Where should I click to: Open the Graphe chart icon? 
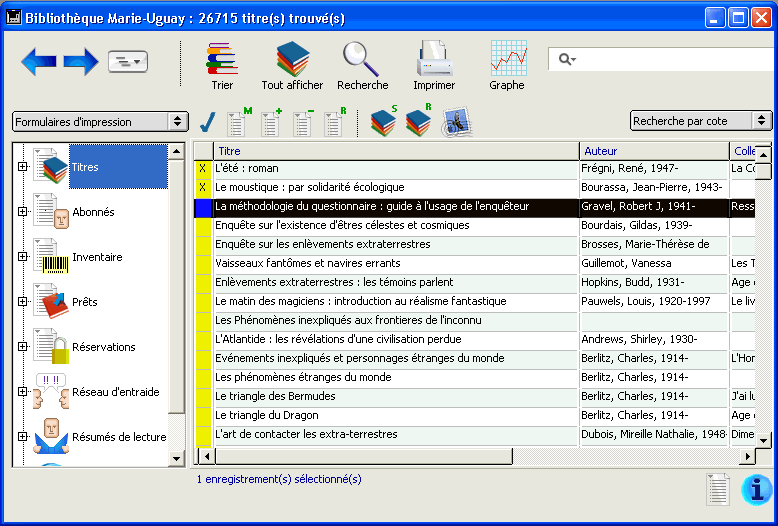[507, 60]
